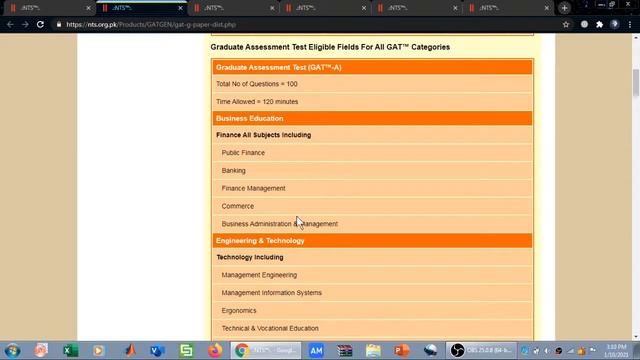640x360 pixels.
Task: Open the Extensions puzzle icon
Action: [599, 24]
